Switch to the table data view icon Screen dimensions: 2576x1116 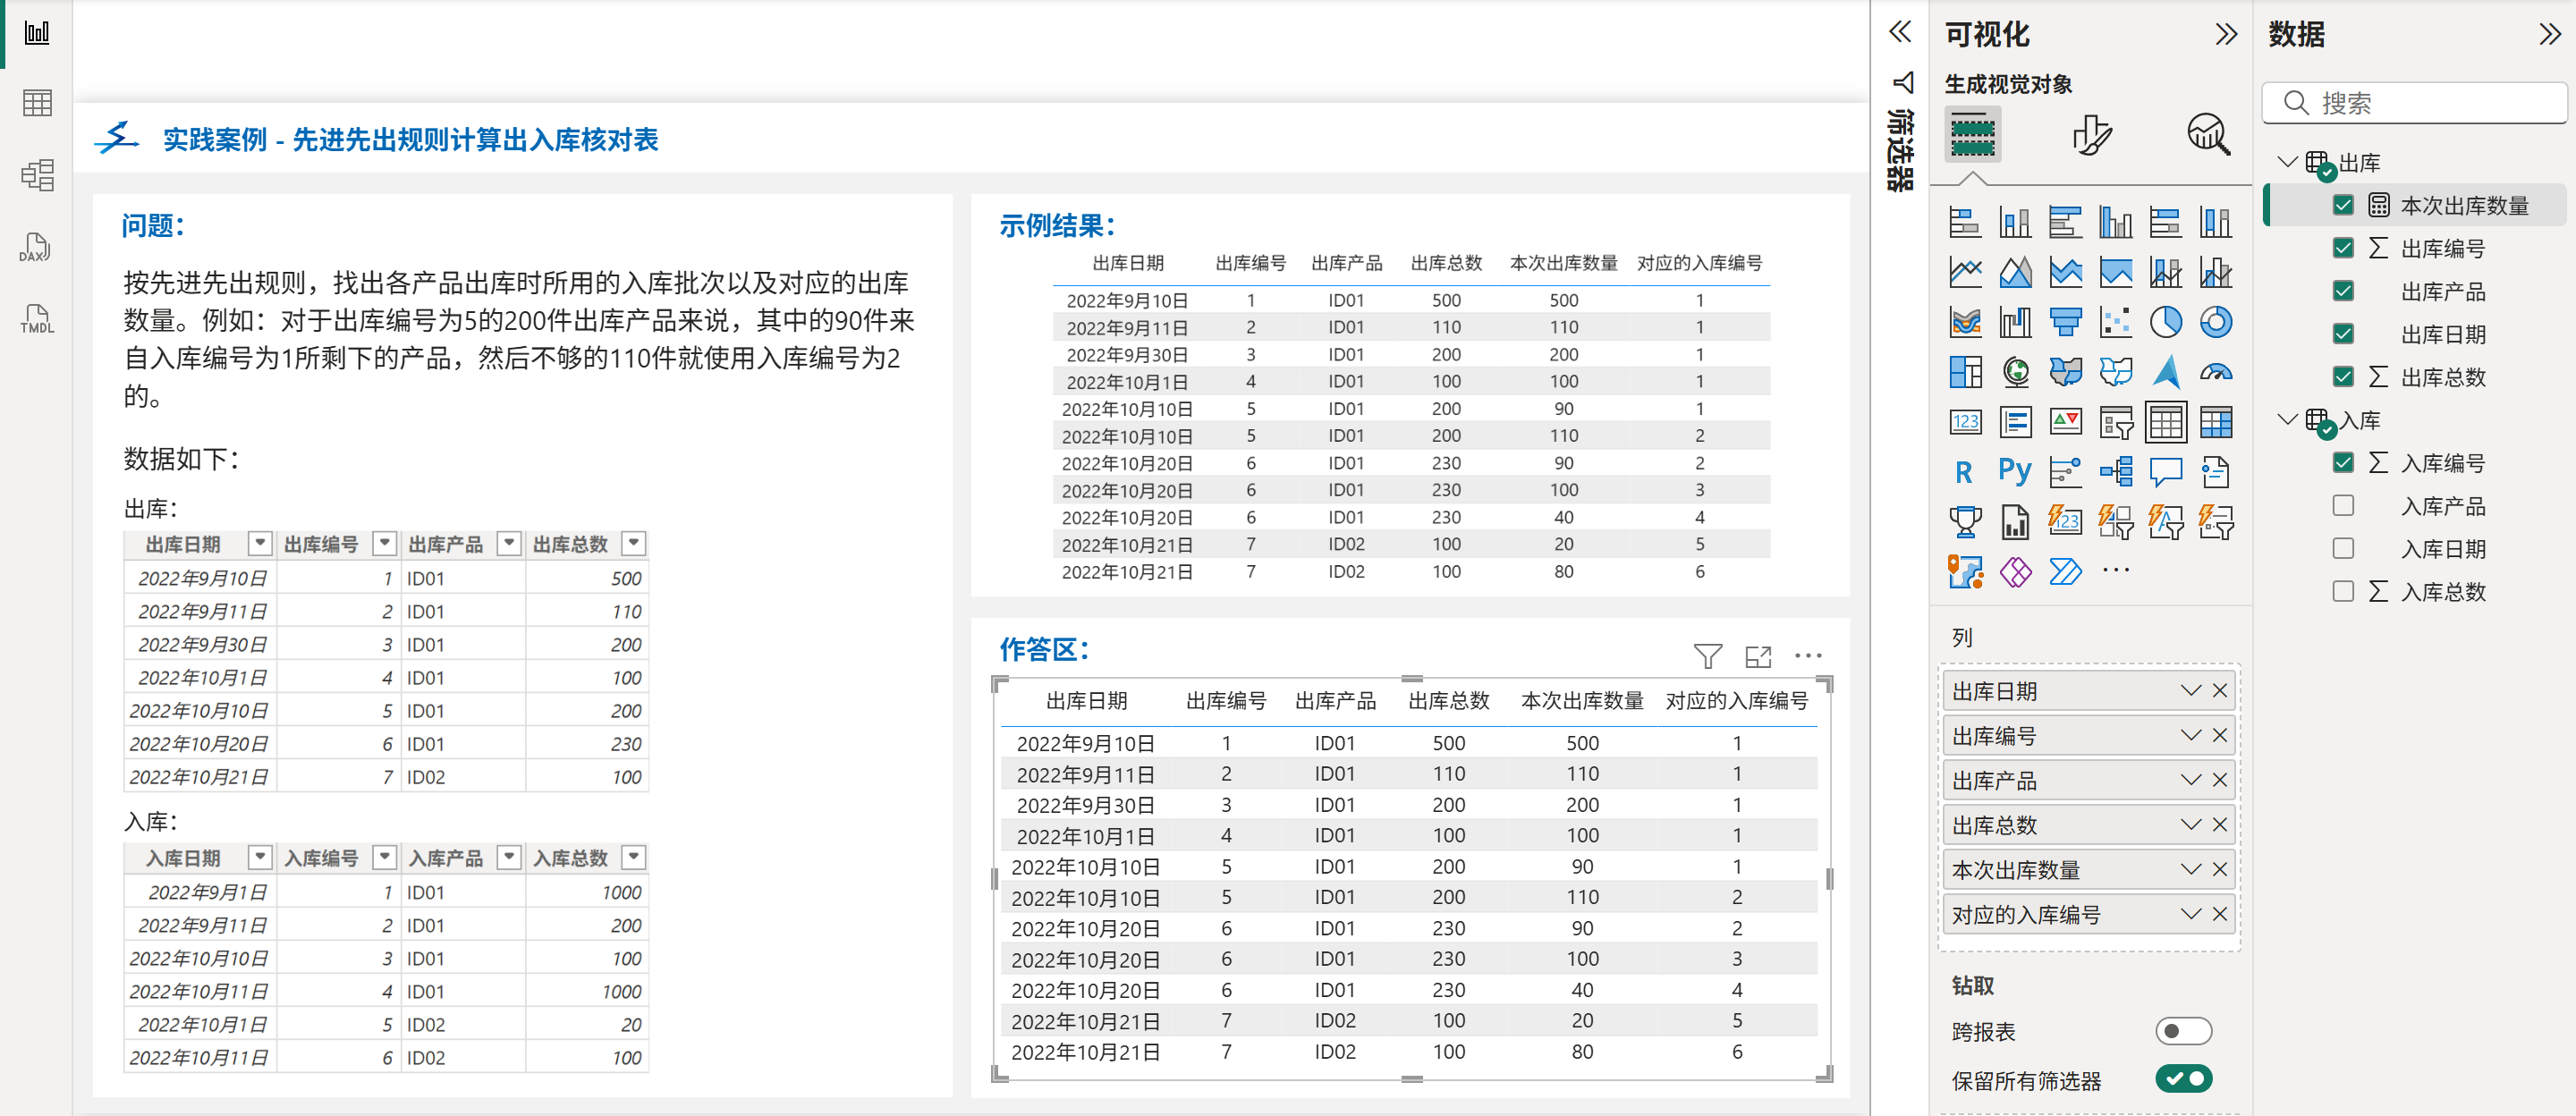(x=36, y=103)
